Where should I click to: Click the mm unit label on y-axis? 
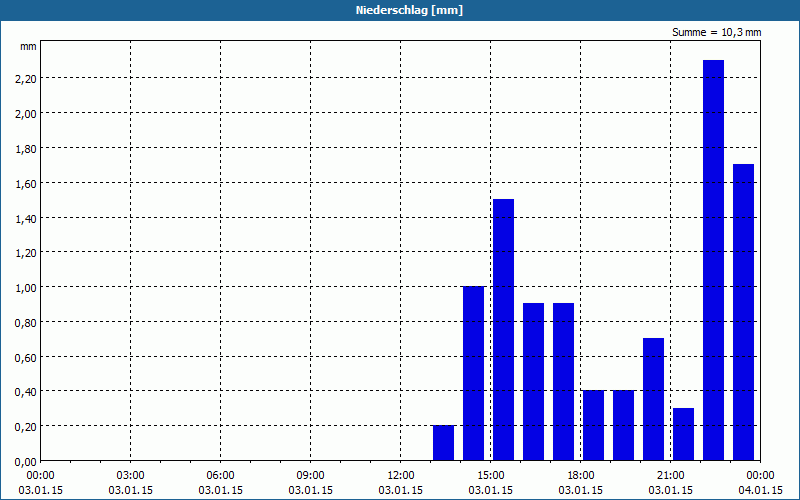click(x=28, y=46)
